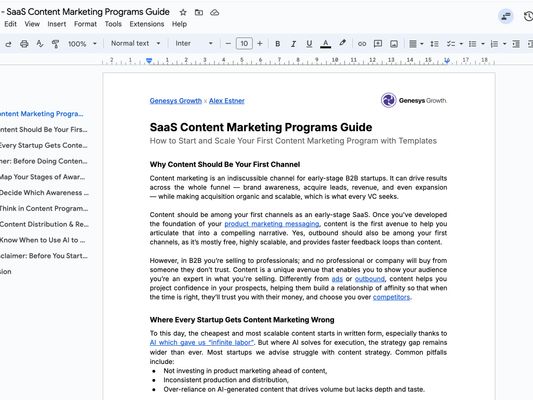
Task: Open the AI "infinite labor" link
Action: click(x=202, y=343)
